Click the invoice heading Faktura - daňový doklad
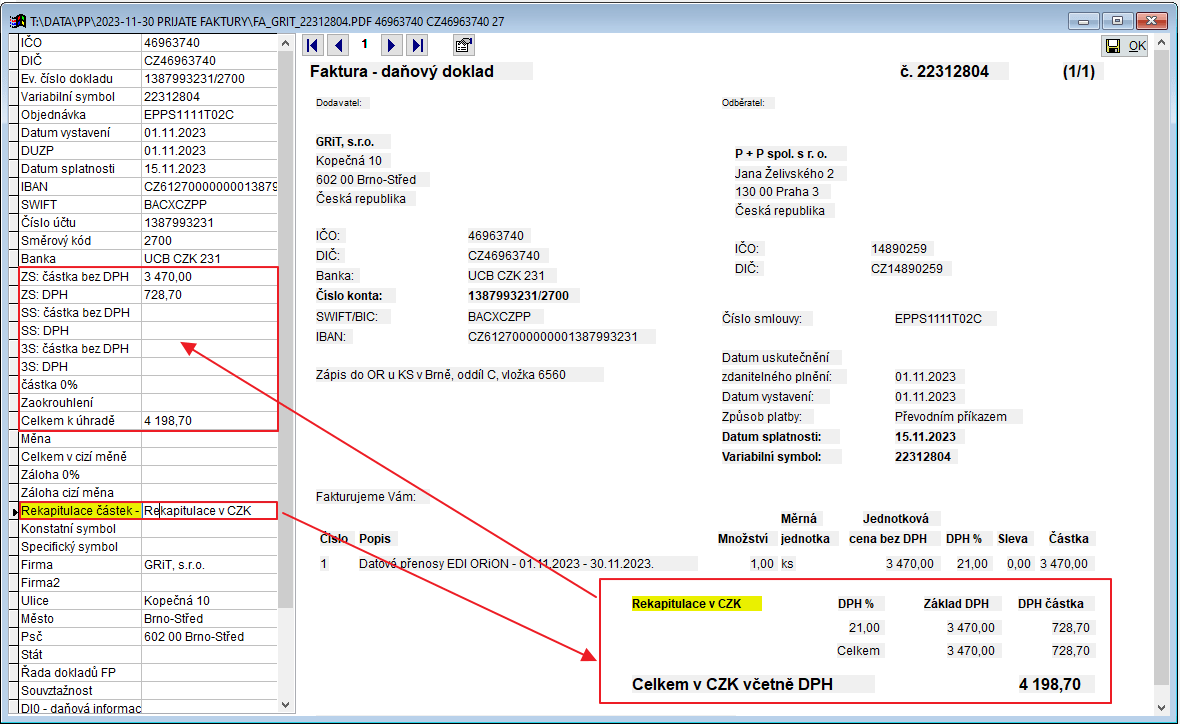 (402, 71)
